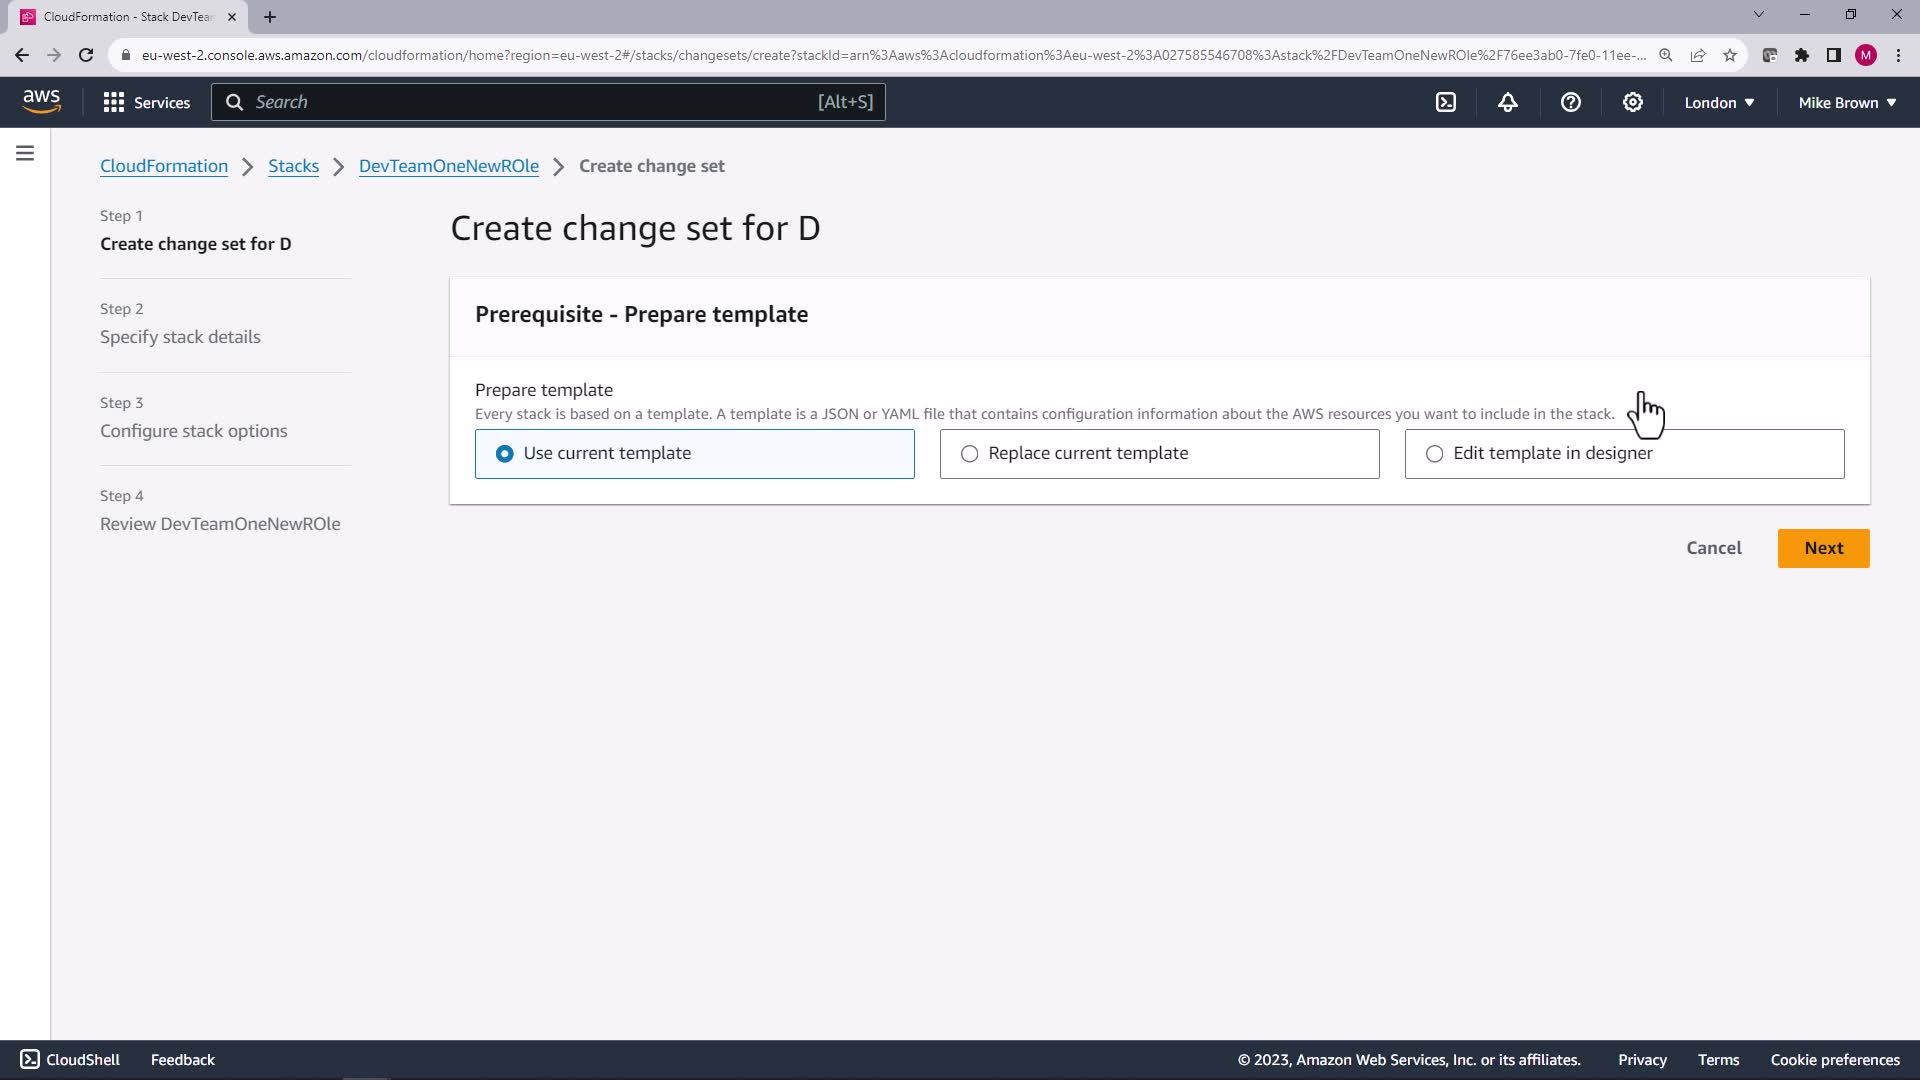Open DevTeamOneNewROle breadcrumb link
This screenshot has width=1920, height=1080.
[x=448, y=166]
